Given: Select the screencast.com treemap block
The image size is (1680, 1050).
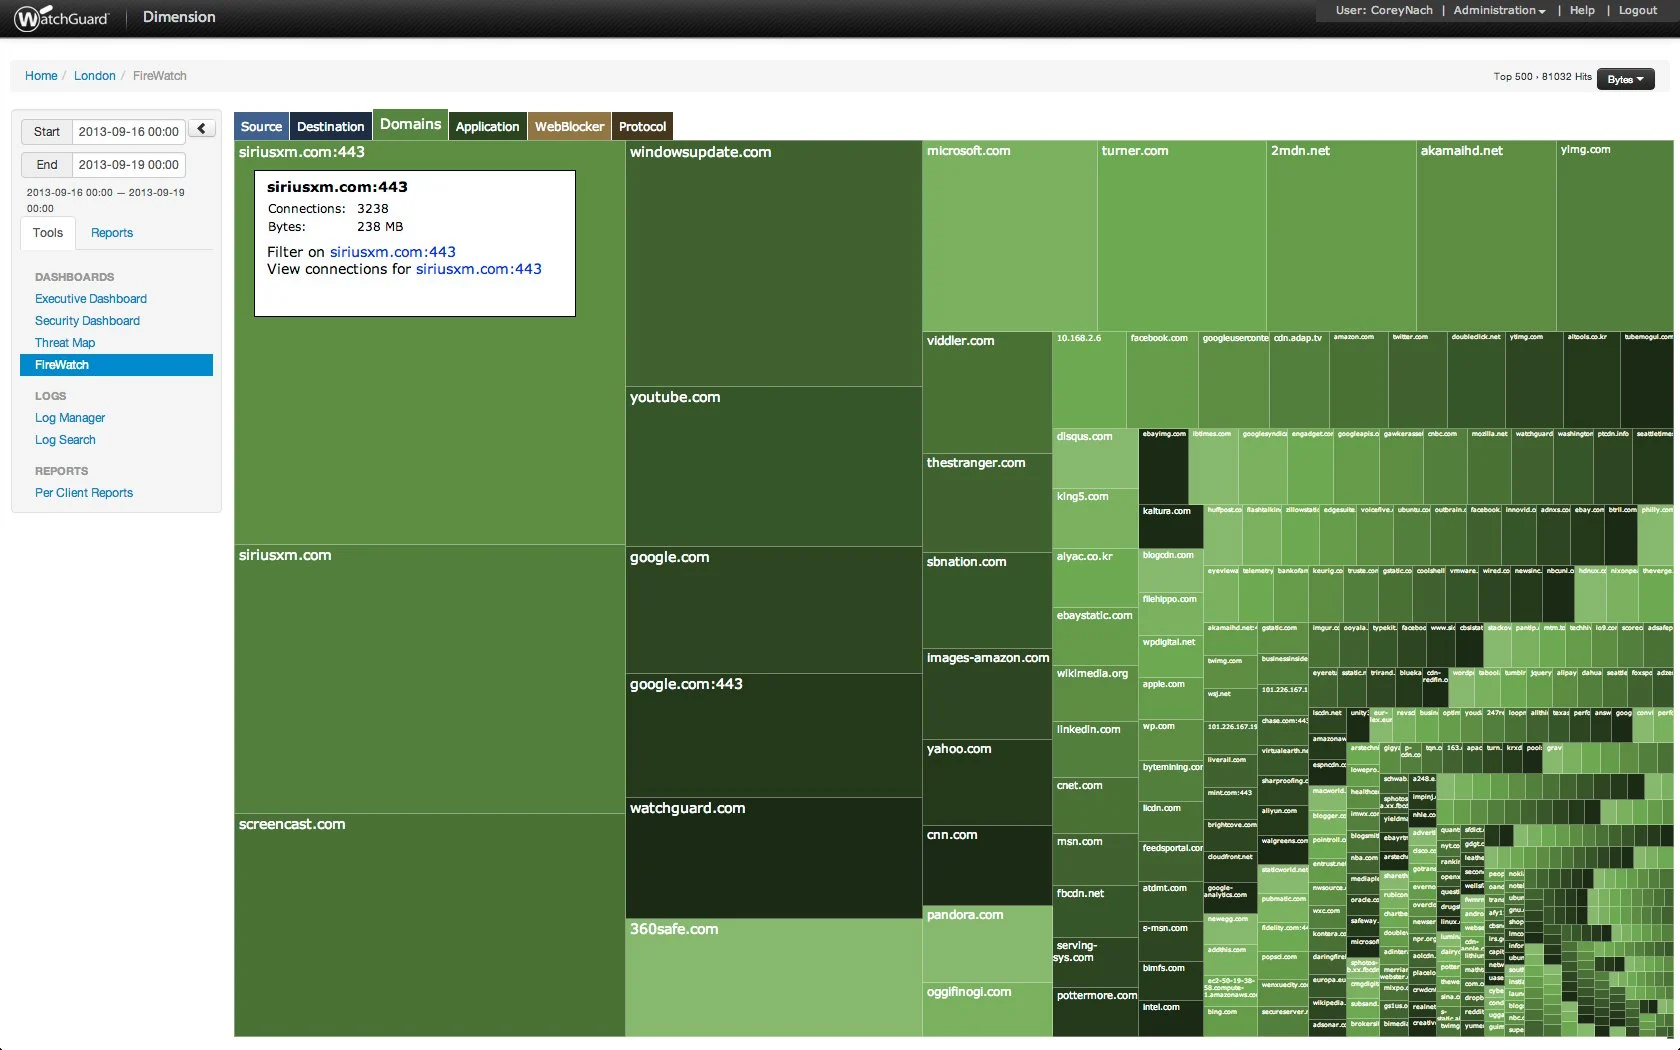Looking at the screenshot, I should (430, 925).
